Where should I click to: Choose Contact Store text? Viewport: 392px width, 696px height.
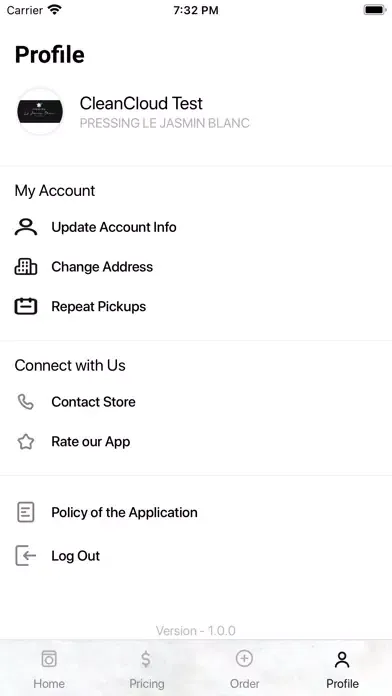(x=94, y=402)
